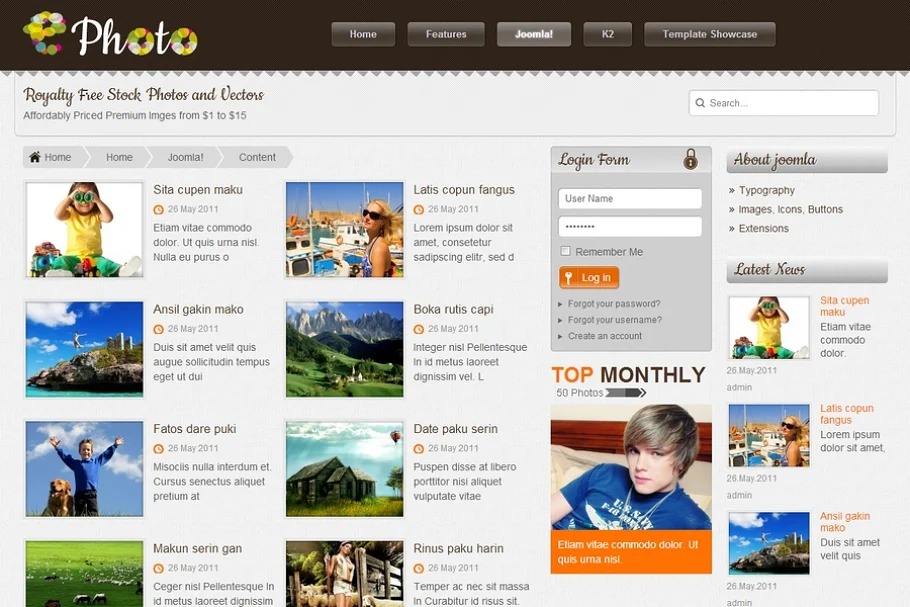Viewport: 910px width, 607px height.
Task: Open the Ansil gakin mako thumbnail
Action: [x=85, y=349]
